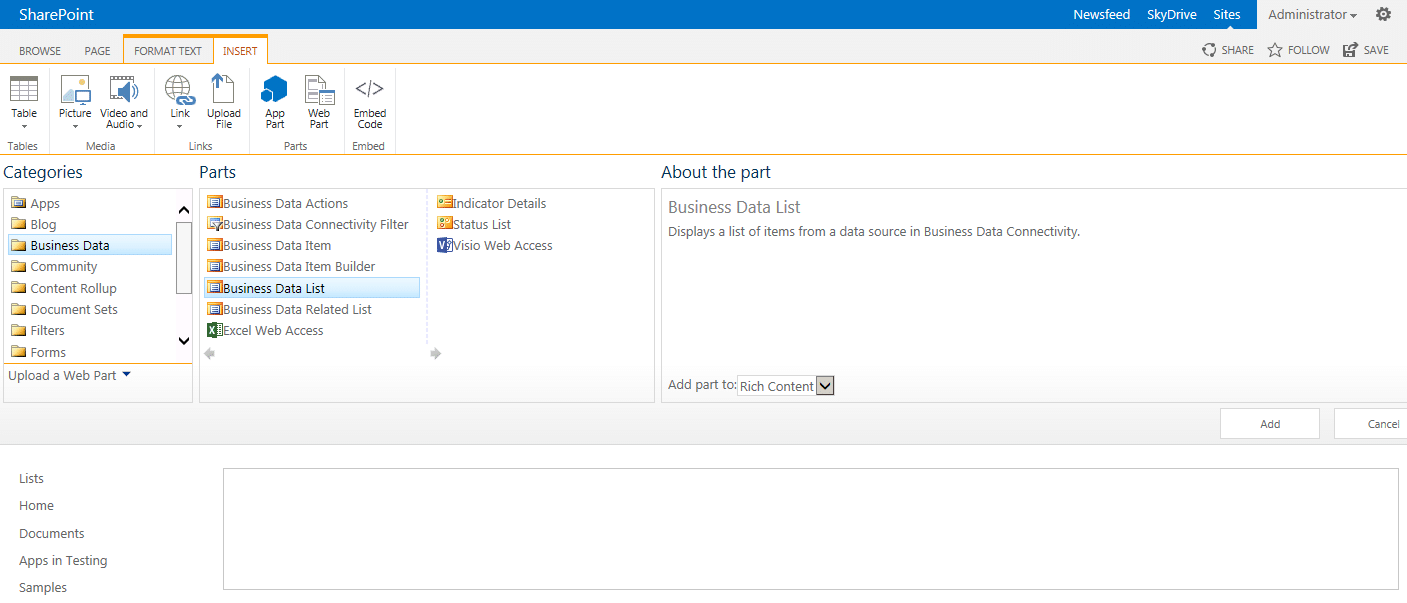Insert a Picture from ribbon
The width and height of the screenshot is (1407, 603).
coord(75,89)
